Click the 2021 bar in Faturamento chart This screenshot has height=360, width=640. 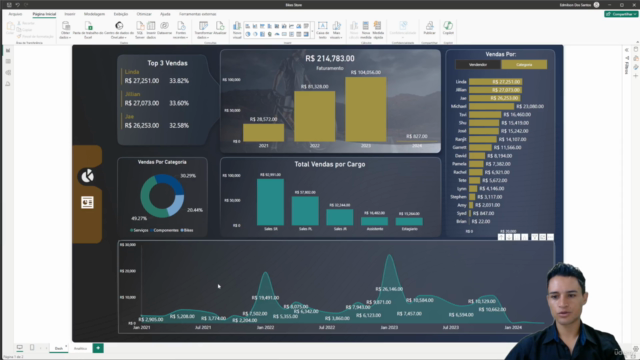[263, 133]
